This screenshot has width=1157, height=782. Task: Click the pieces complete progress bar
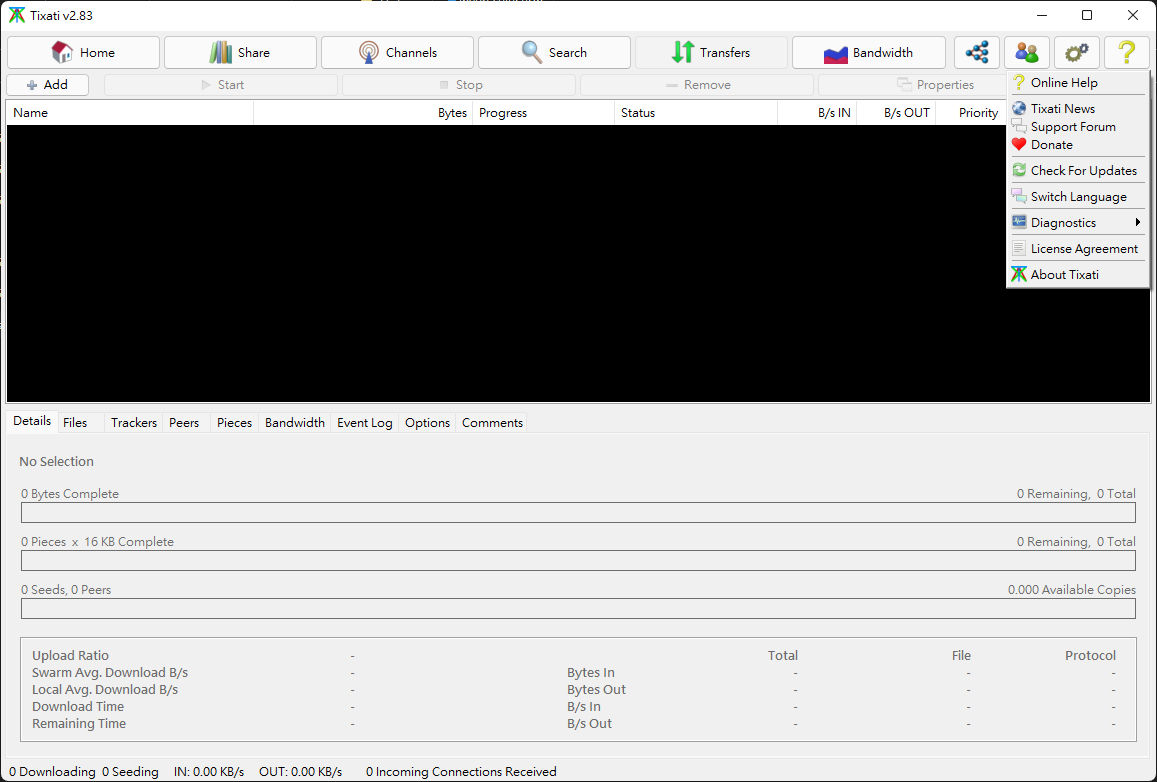click(578, 561)
